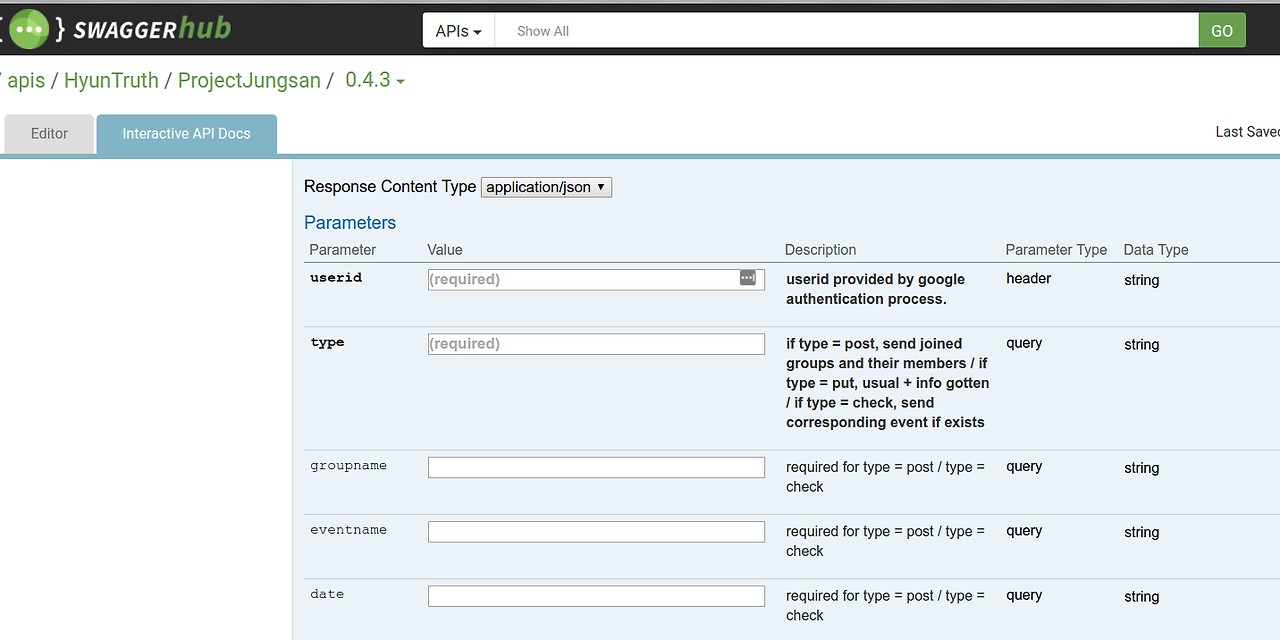Viewport: 1280px width, 640px height.
Task: Click the type required input field
Action: [x=596, y=344]
